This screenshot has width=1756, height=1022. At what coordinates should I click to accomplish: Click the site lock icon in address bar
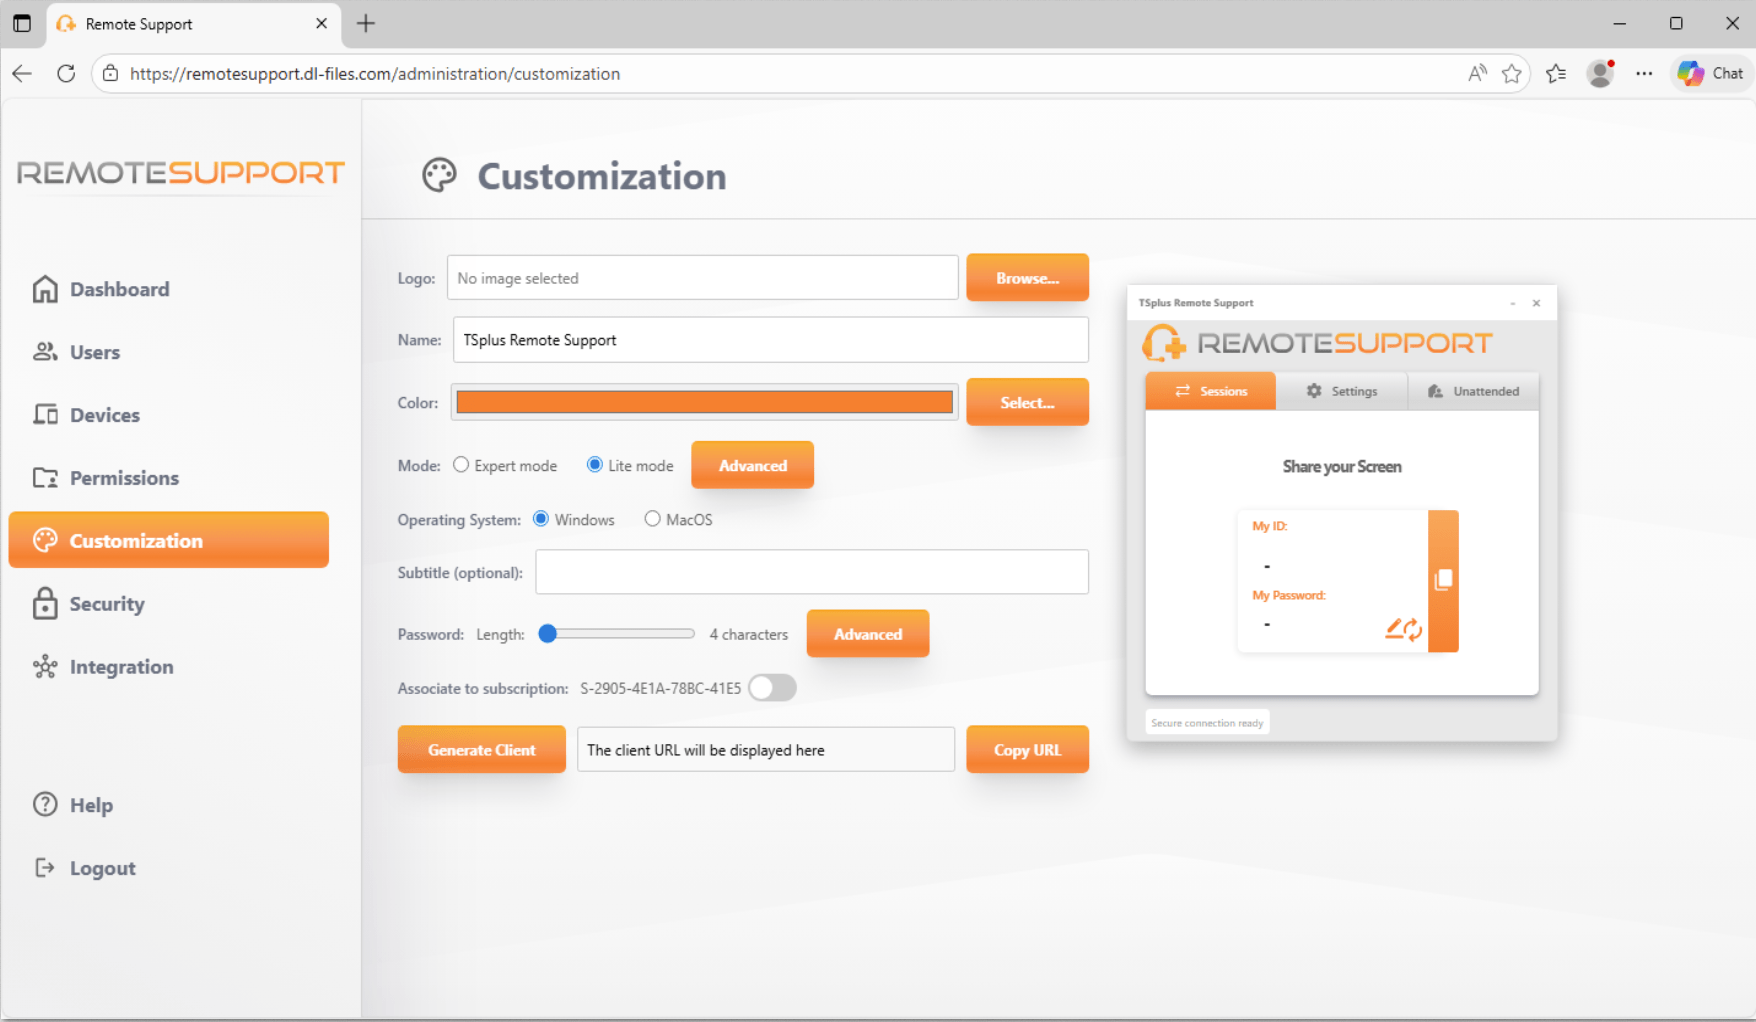pos(111,74)
